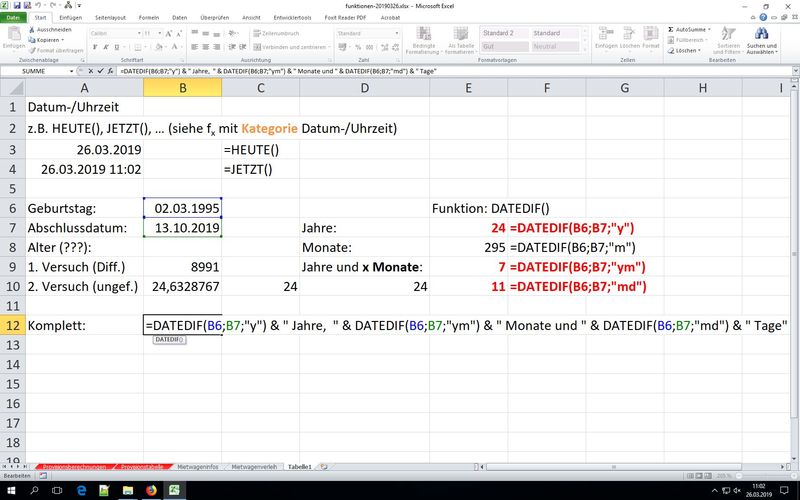Image resolution: width=800 pixels, height=500 pixels.
Task: Switch to the Mietwagenverleih sheet tab
Action: pyautogui.click(x=253, y=466)
